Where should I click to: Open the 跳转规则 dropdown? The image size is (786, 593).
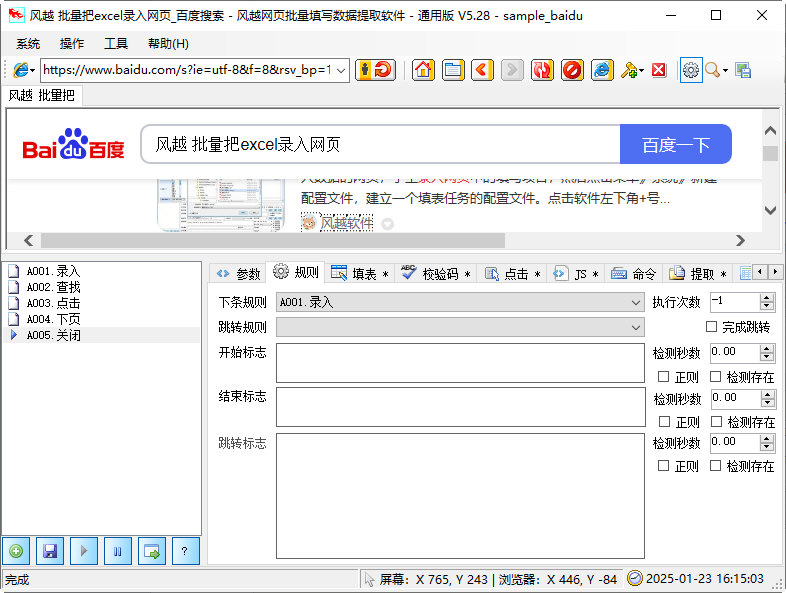pyautogui.click(x=636, y=327)
